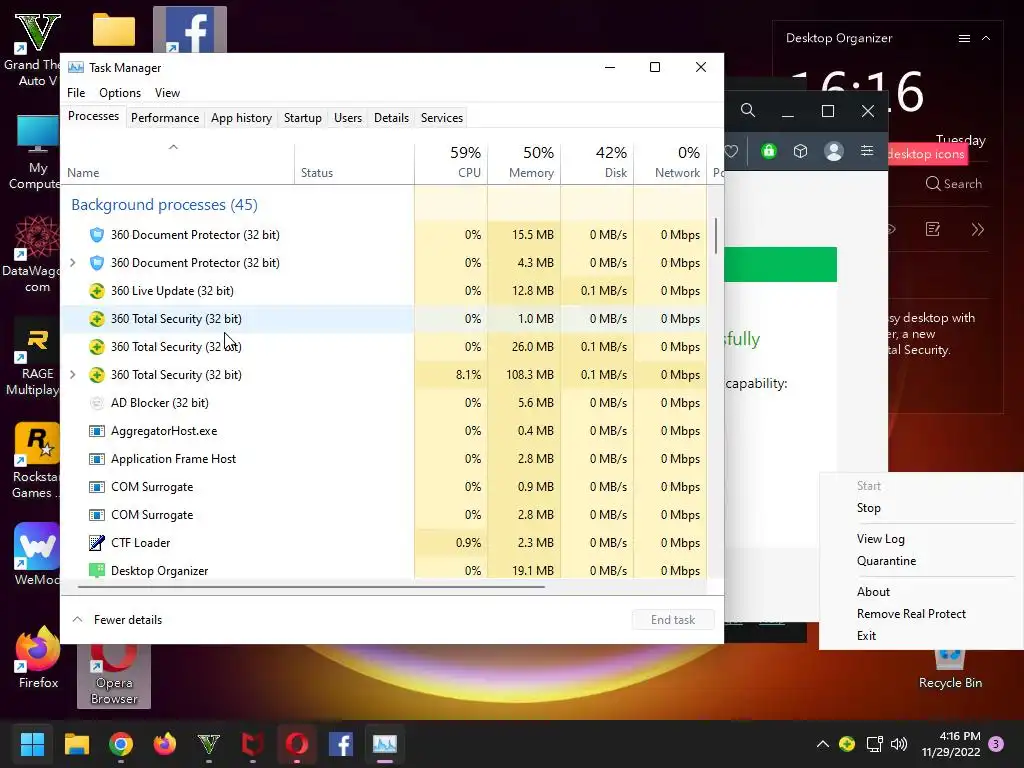
Task: Select the Processes tab
Action: (93, 116)
